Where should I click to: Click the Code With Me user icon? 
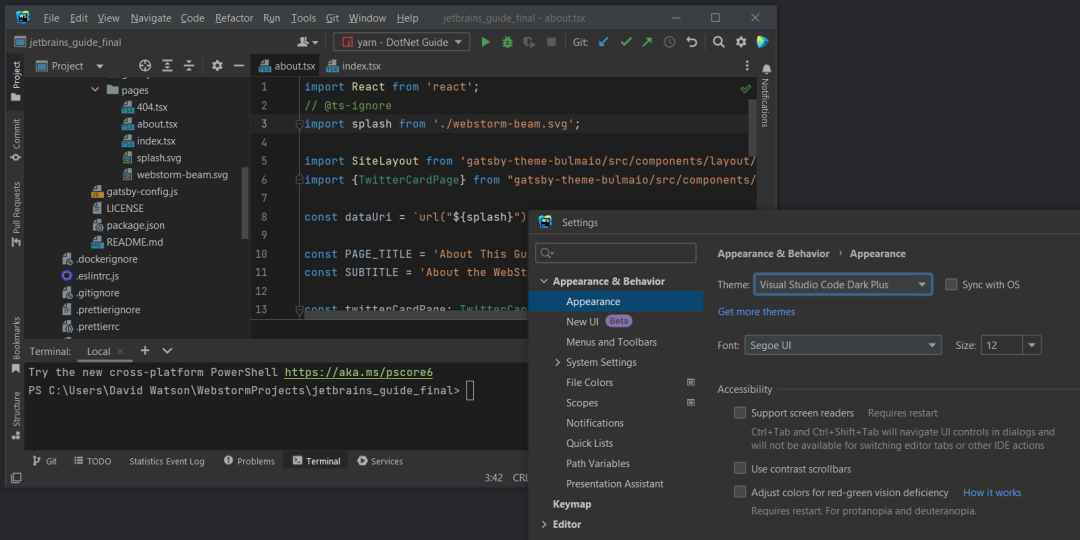(307, 42)
